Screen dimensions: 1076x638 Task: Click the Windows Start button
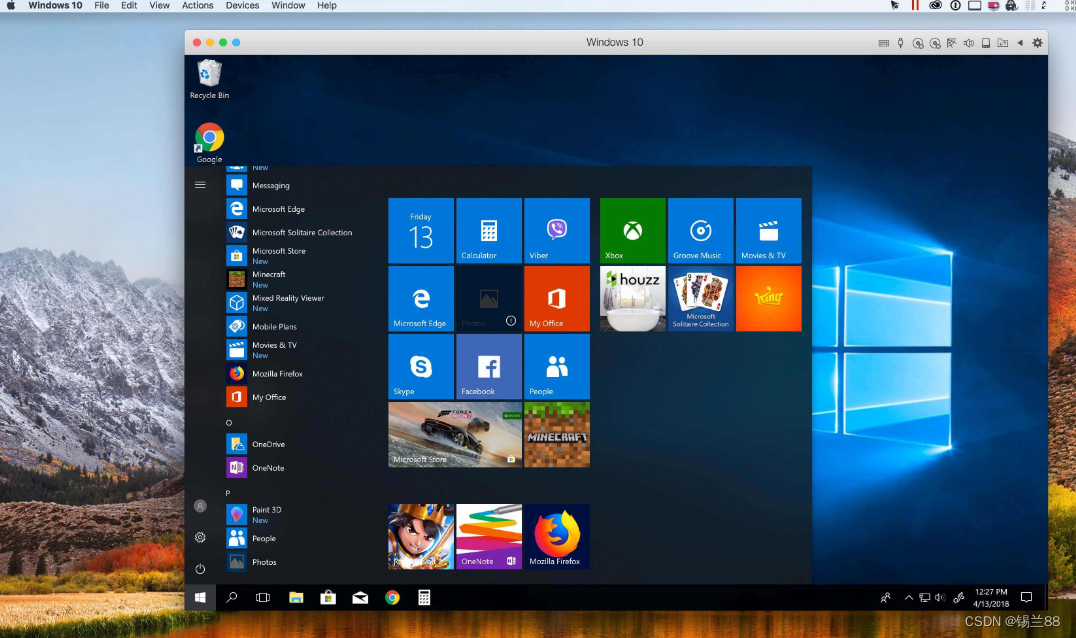(200, 598)
